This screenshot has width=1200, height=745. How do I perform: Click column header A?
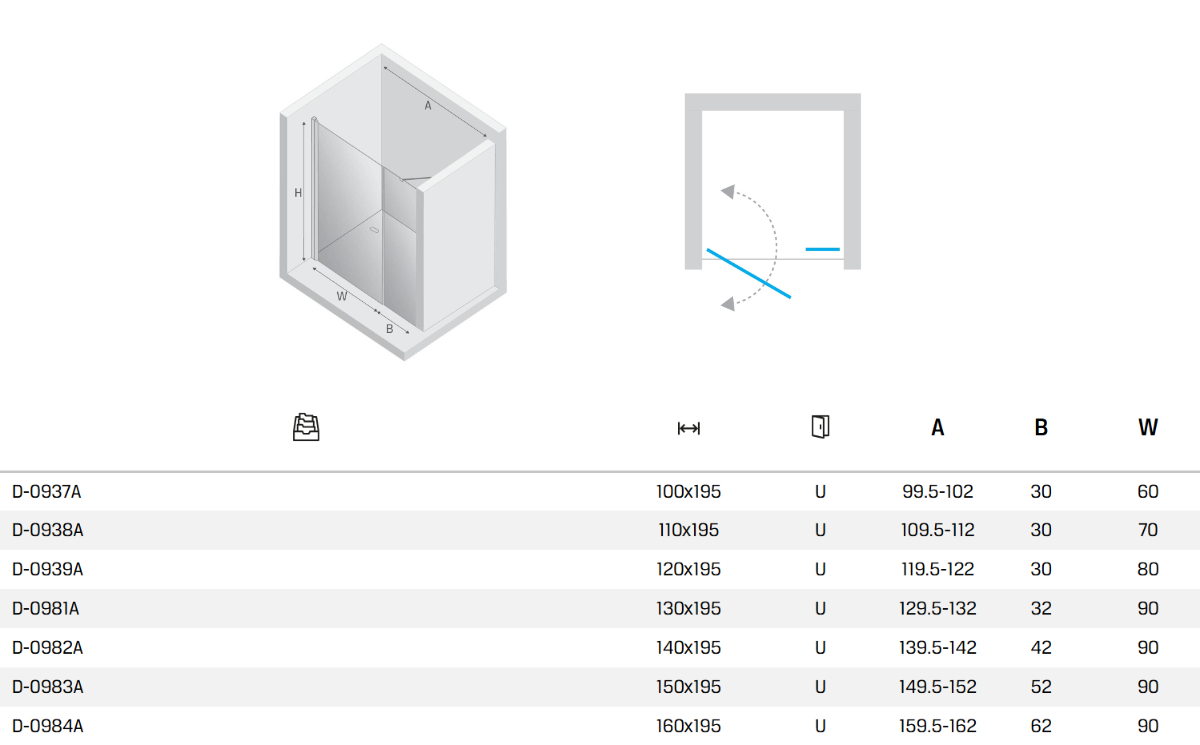937,428
